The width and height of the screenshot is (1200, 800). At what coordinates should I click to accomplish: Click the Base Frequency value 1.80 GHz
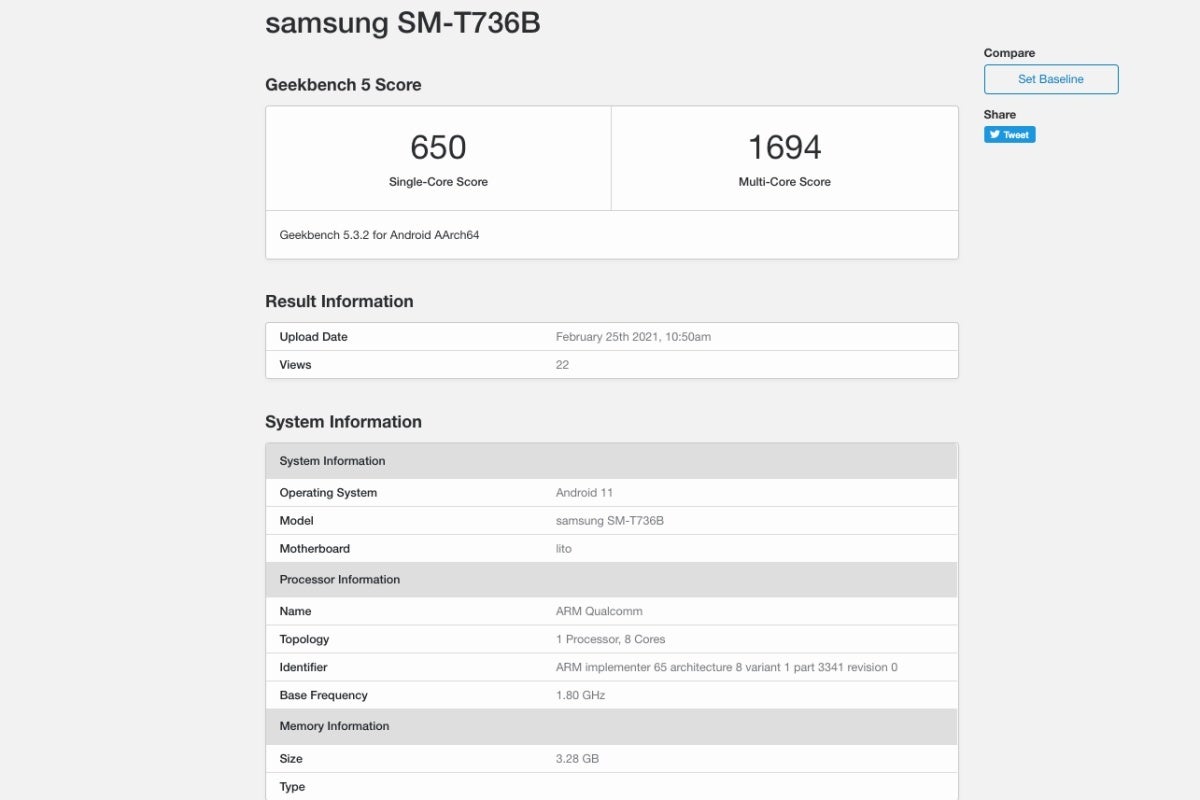pyautogui.click(x=580, y=695)
